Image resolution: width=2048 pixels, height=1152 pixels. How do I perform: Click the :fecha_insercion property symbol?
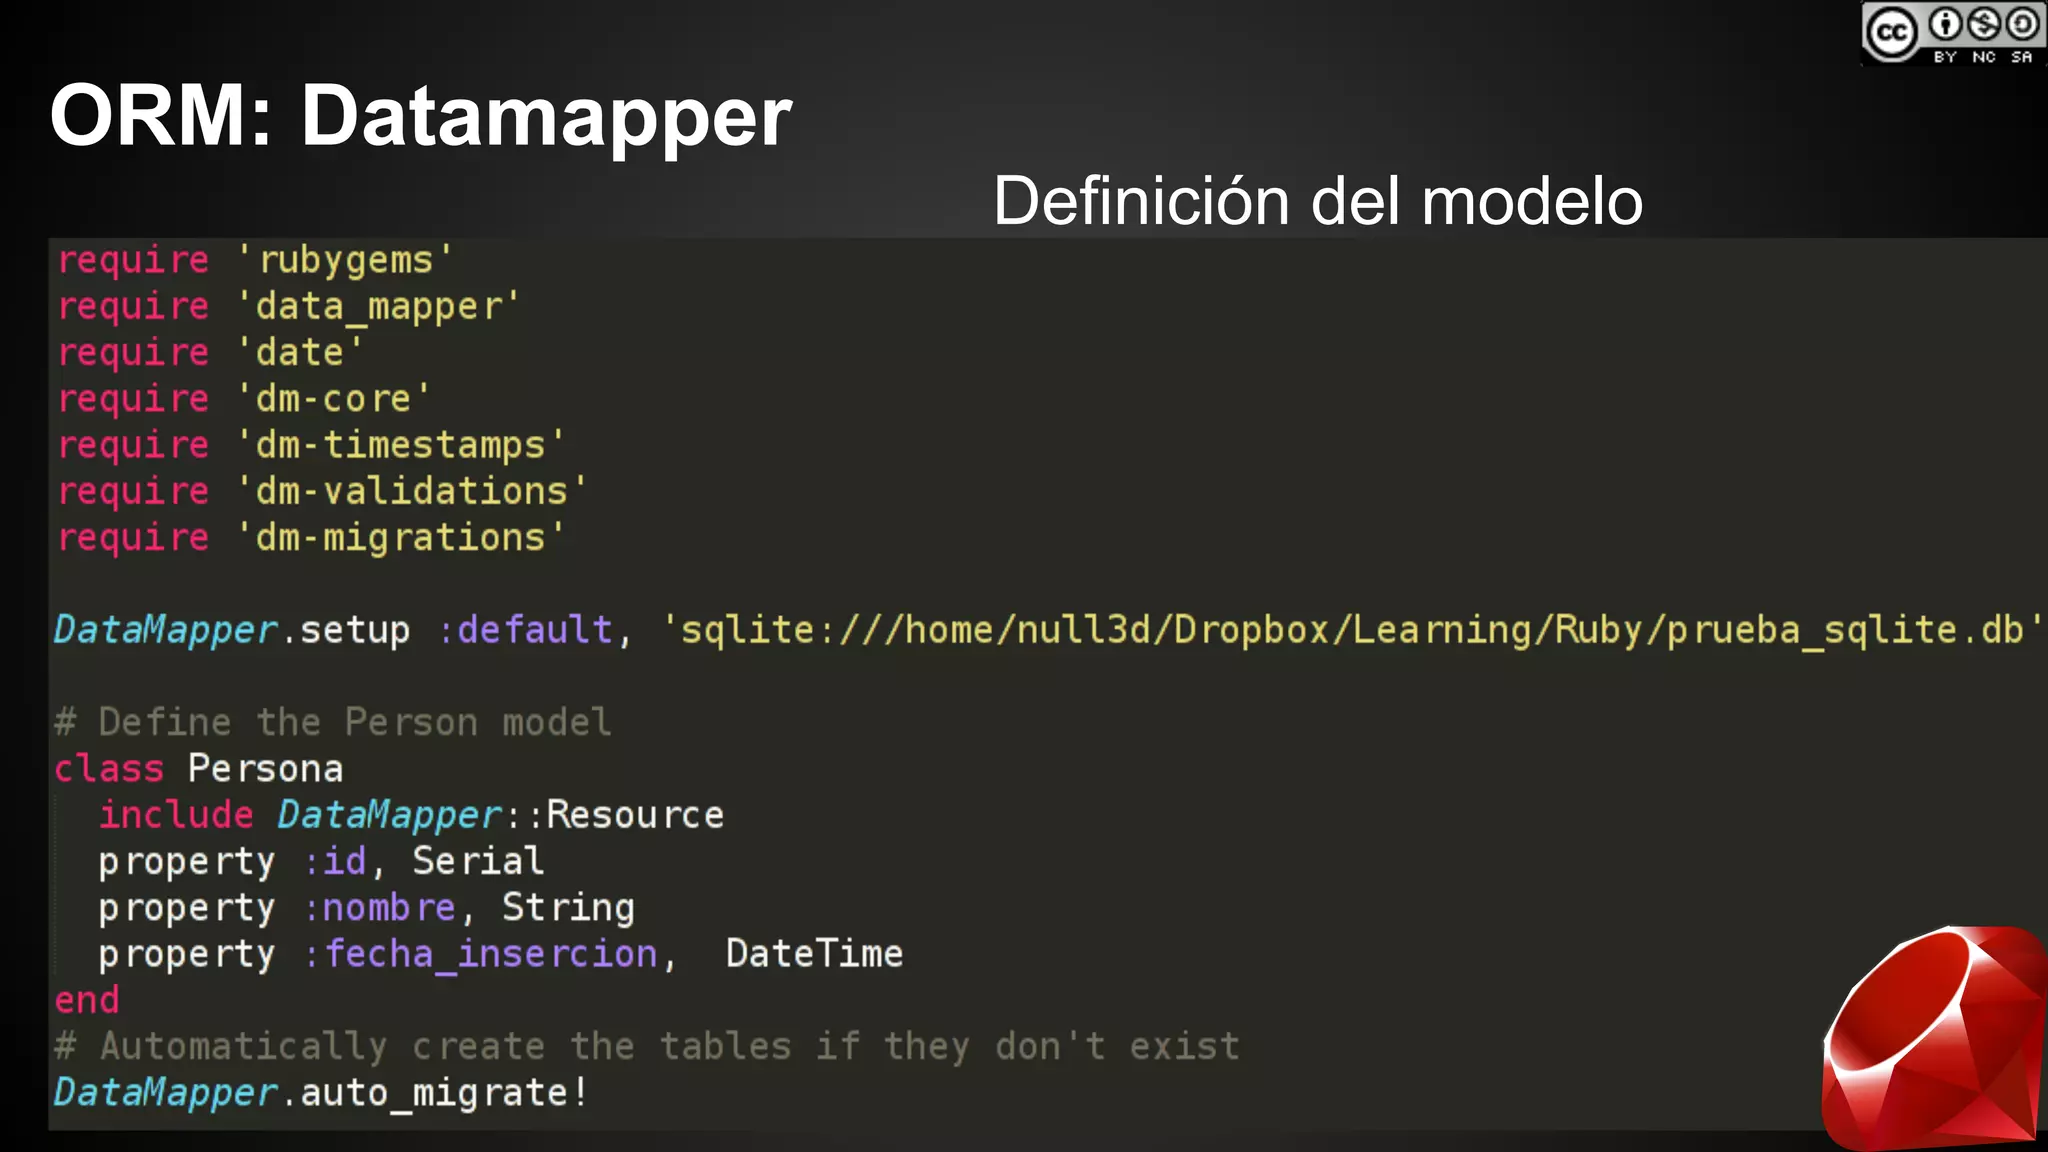[481, 954]
